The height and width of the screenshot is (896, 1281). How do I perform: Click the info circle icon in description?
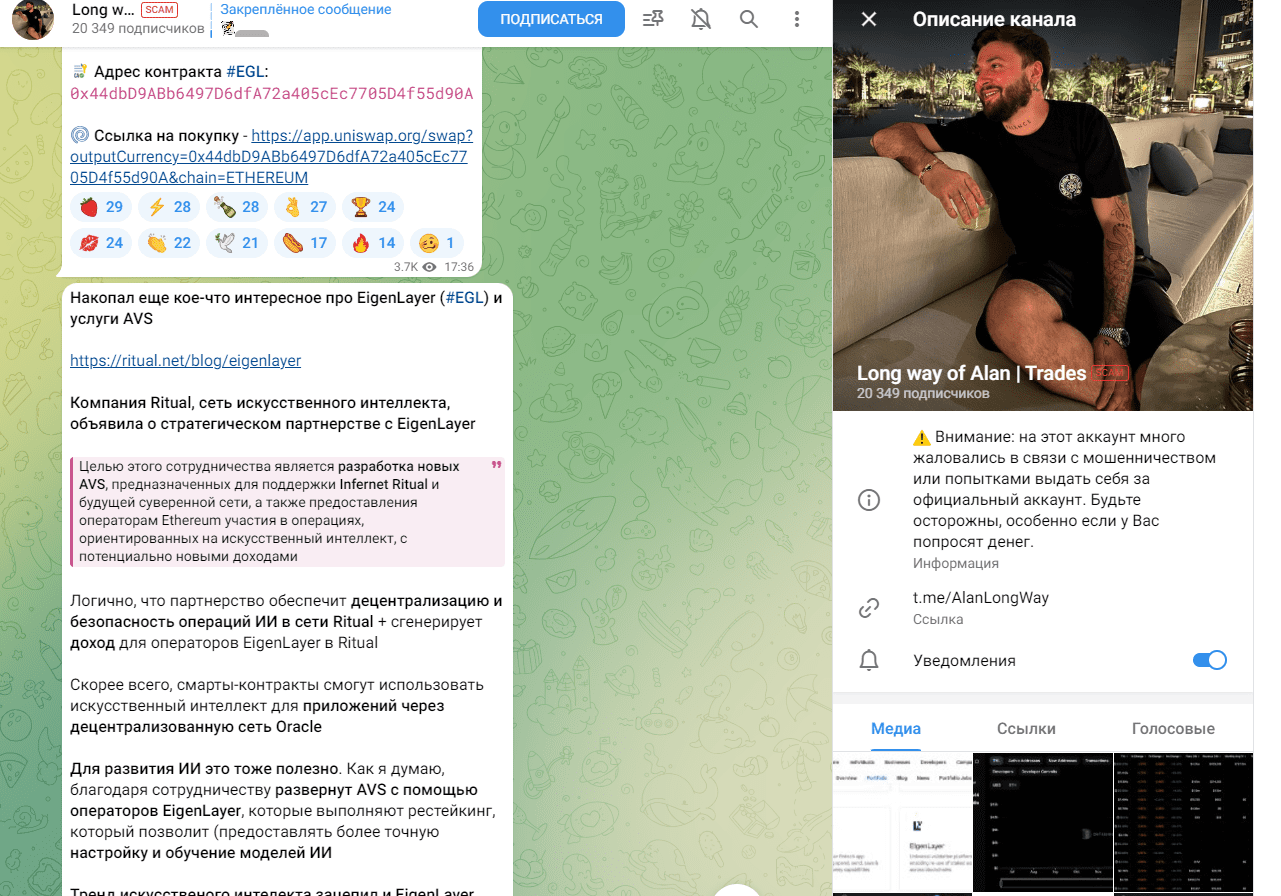[869, 500]
